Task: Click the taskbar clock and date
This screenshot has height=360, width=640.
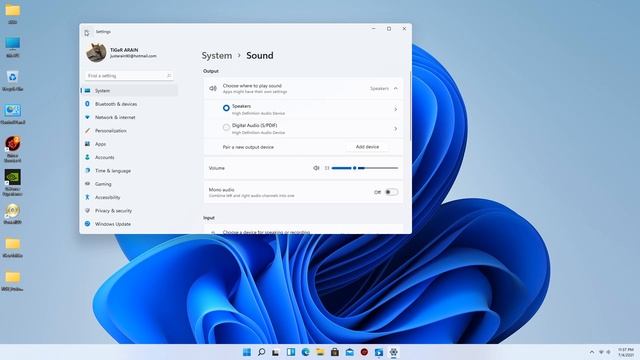Action: point(625,352)
